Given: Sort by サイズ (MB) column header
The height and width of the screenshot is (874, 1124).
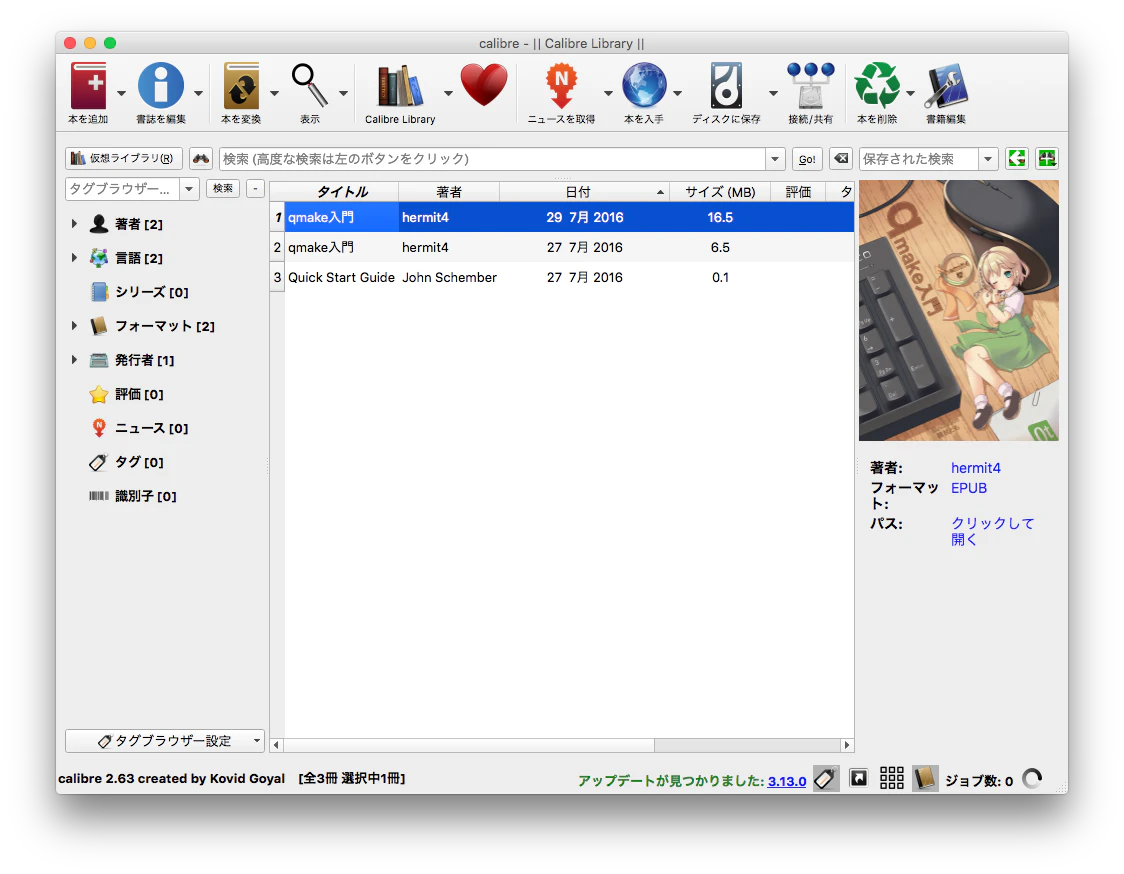Looking at the screenshot, I should click(720, 191).
